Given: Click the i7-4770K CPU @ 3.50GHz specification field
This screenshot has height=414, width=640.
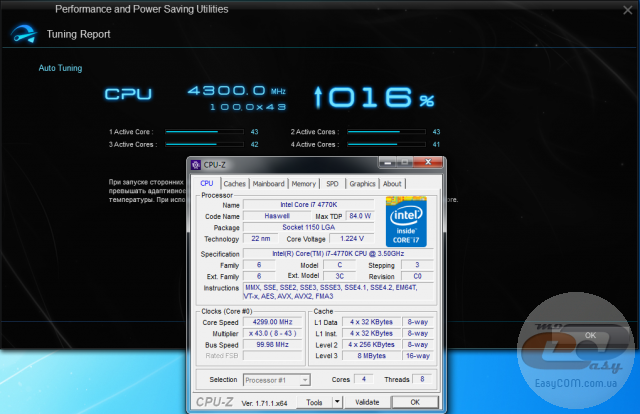Looking at the screenshot, I should click(x=338, y=254).
